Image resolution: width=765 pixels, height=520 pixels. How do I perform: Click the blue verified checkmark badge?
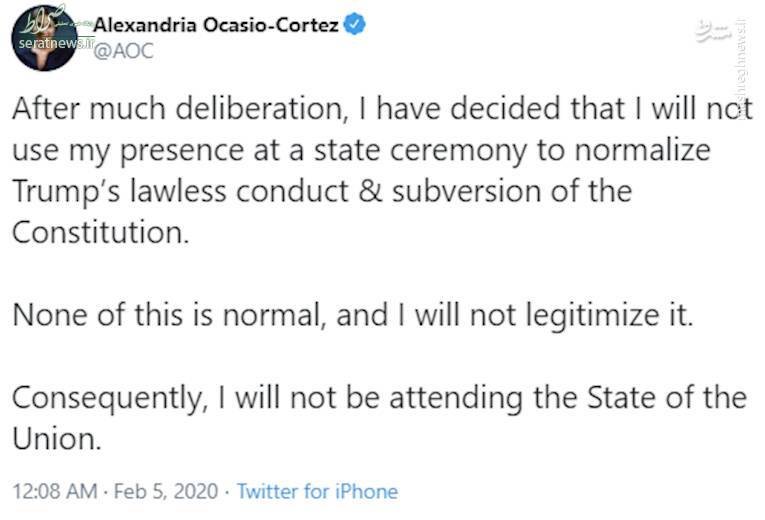point(355,24)
